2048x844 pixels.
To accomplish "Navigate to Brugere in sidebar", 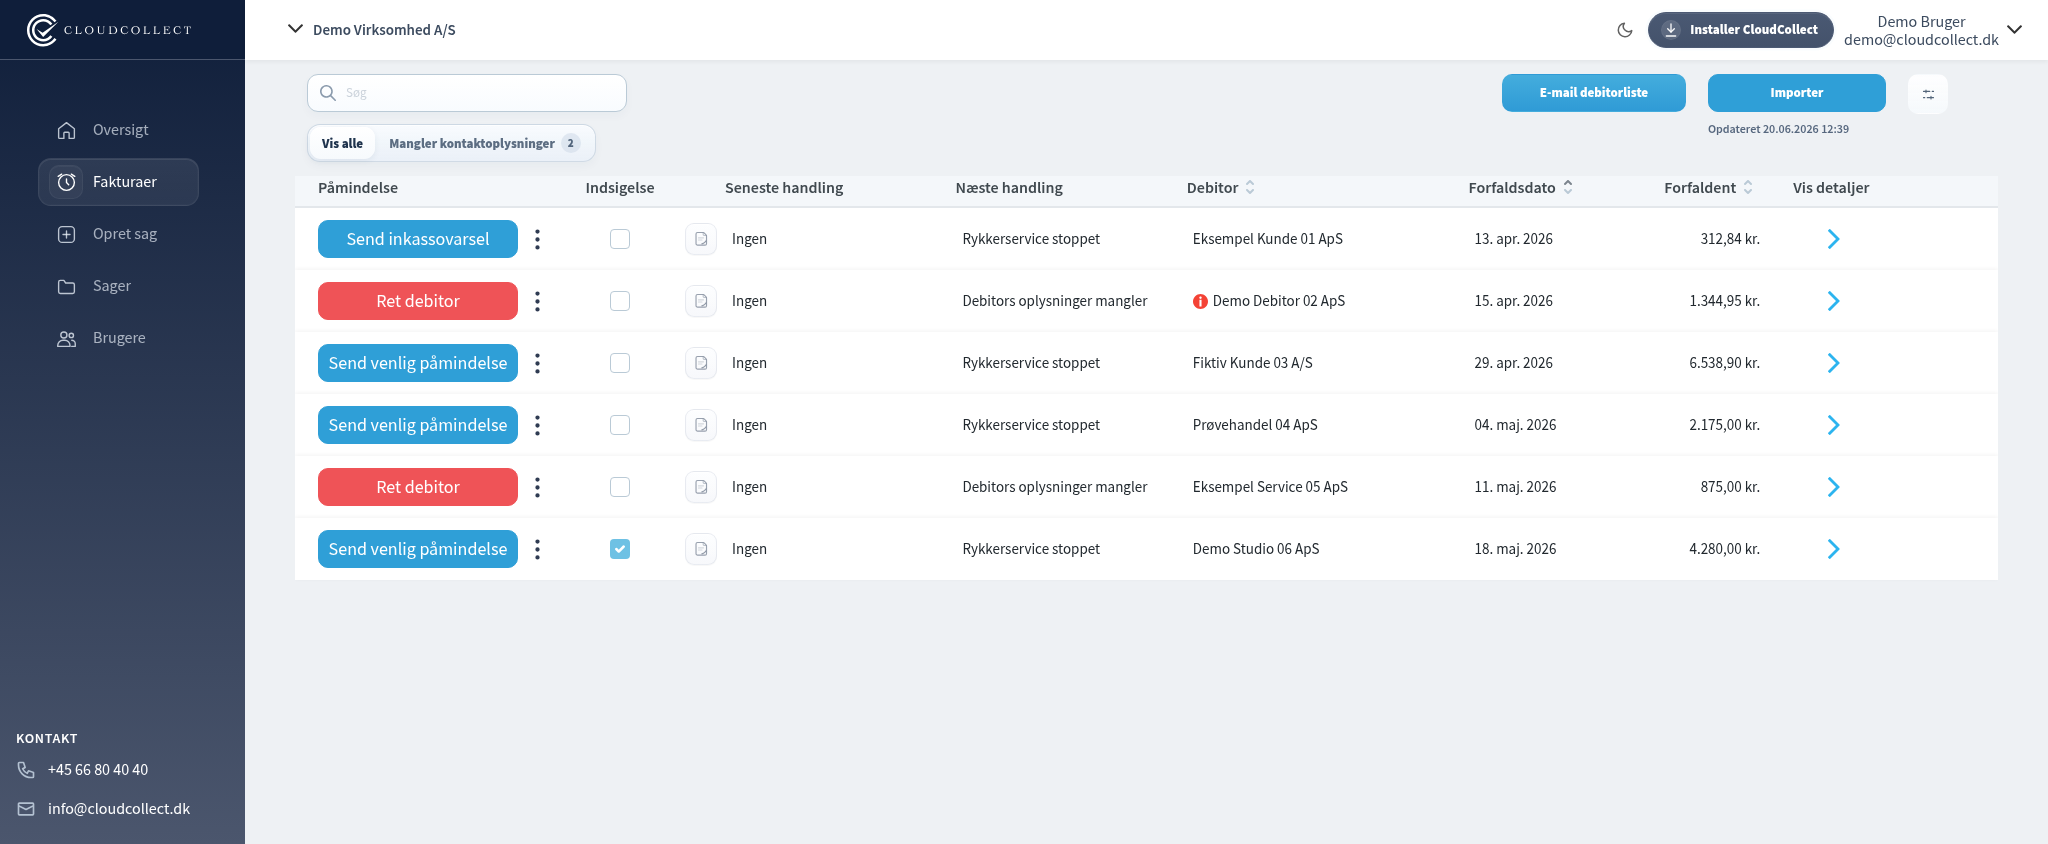I will pyautogui.click(x=118, y=338).
